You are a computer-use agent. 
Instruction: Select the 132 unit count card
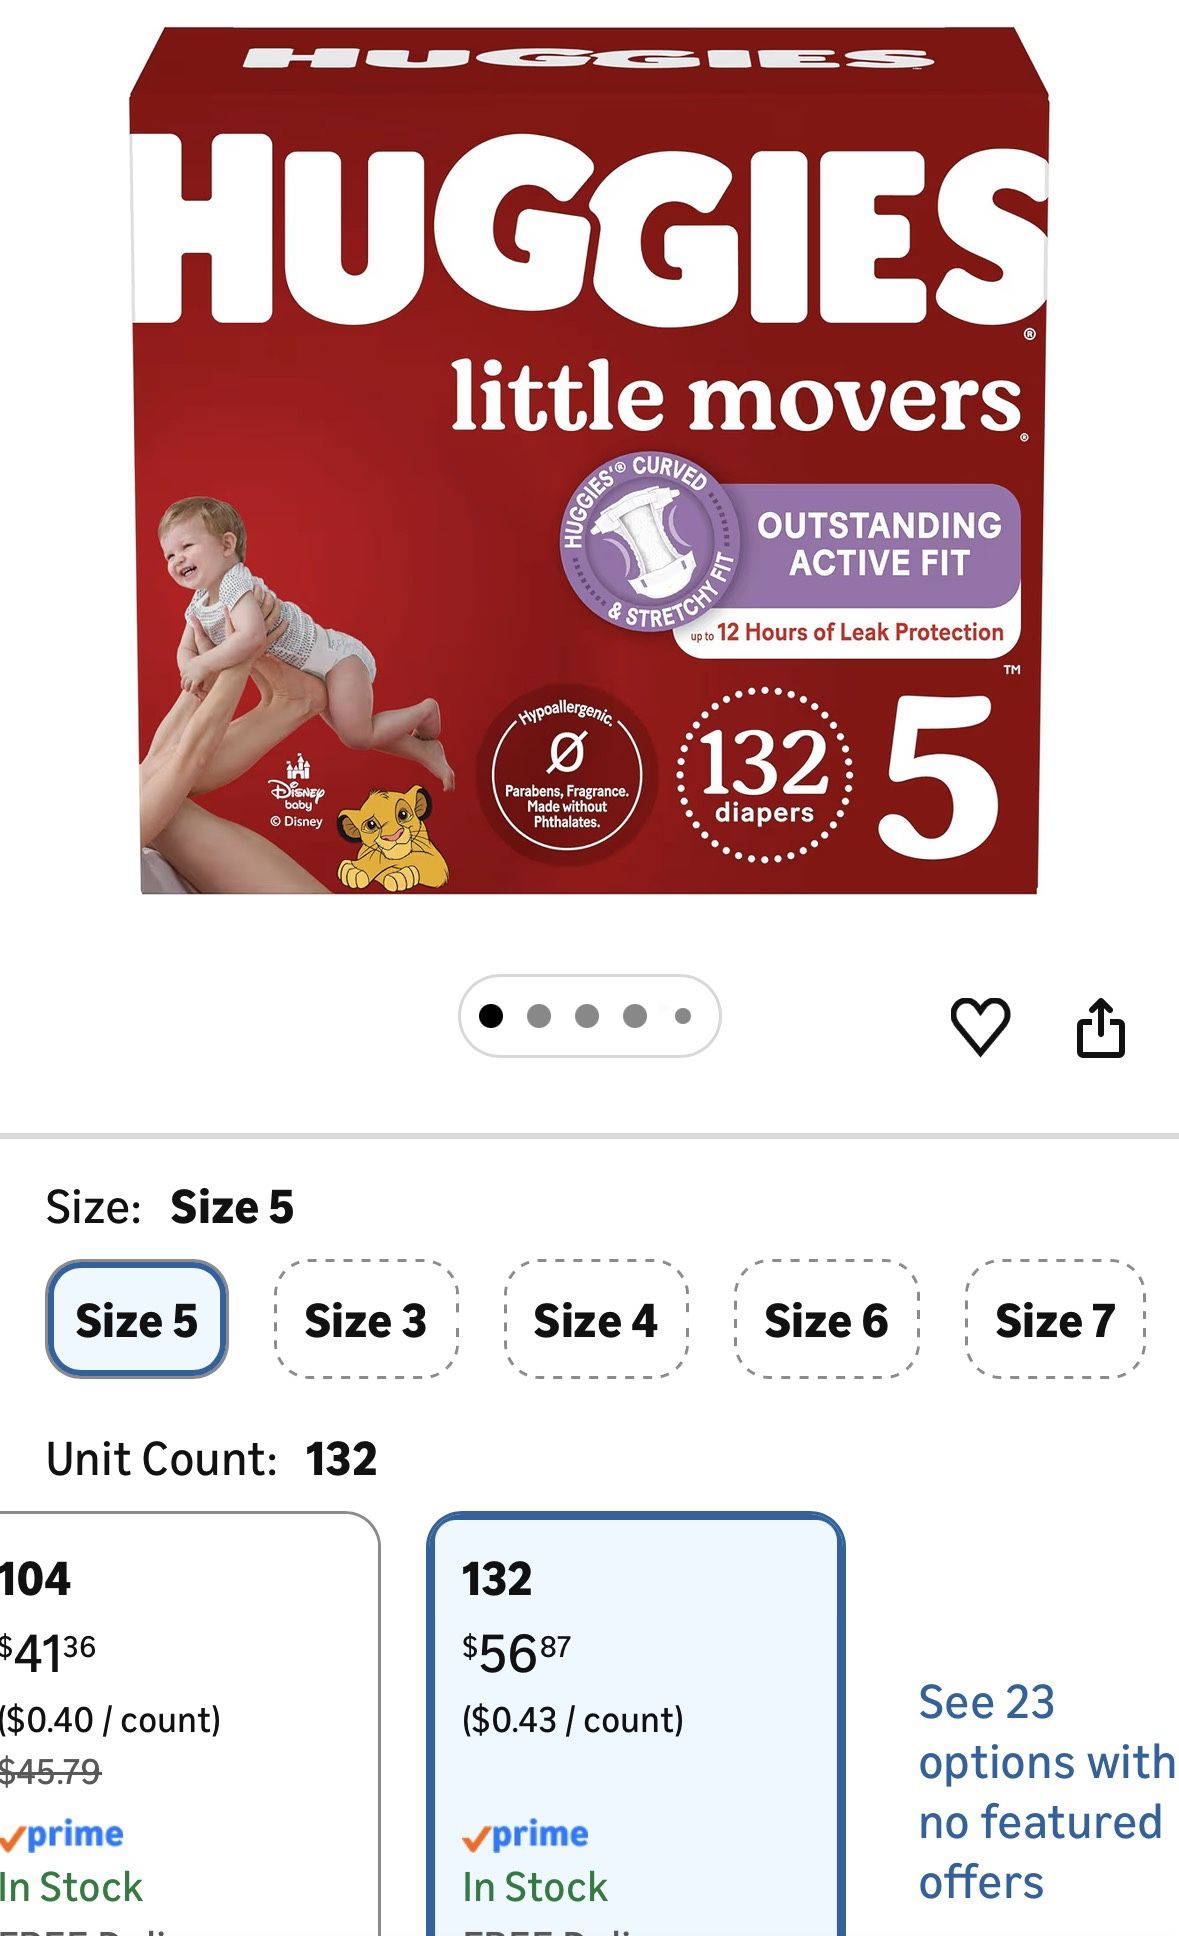pyautogui.click(x=636, y=1724)
